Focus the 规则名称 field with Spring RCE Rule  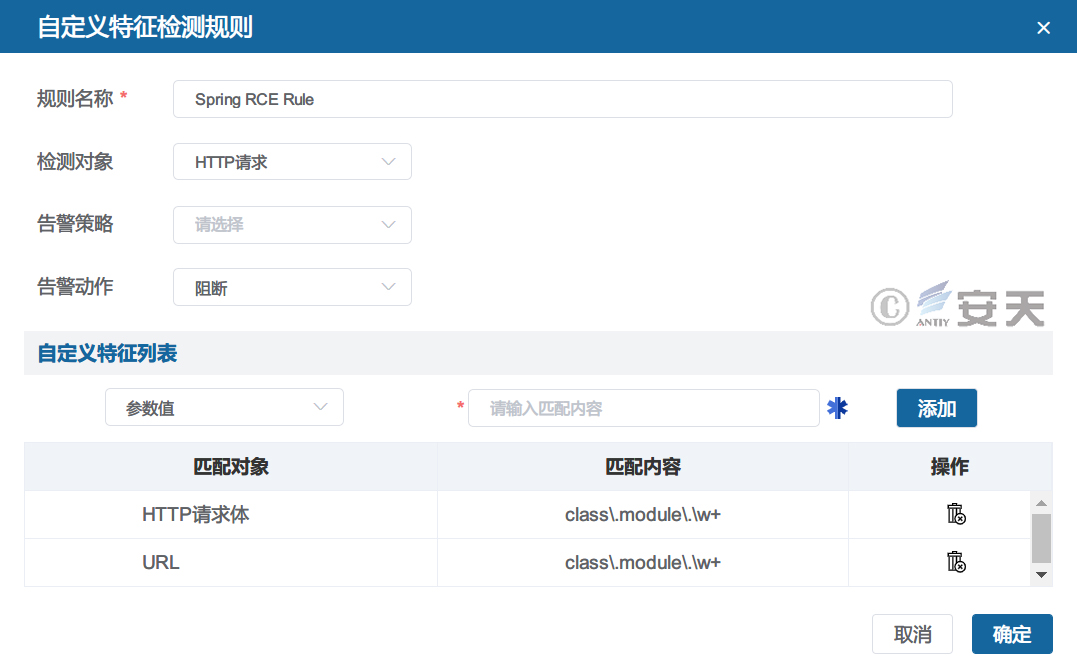[x=562, y=100]
